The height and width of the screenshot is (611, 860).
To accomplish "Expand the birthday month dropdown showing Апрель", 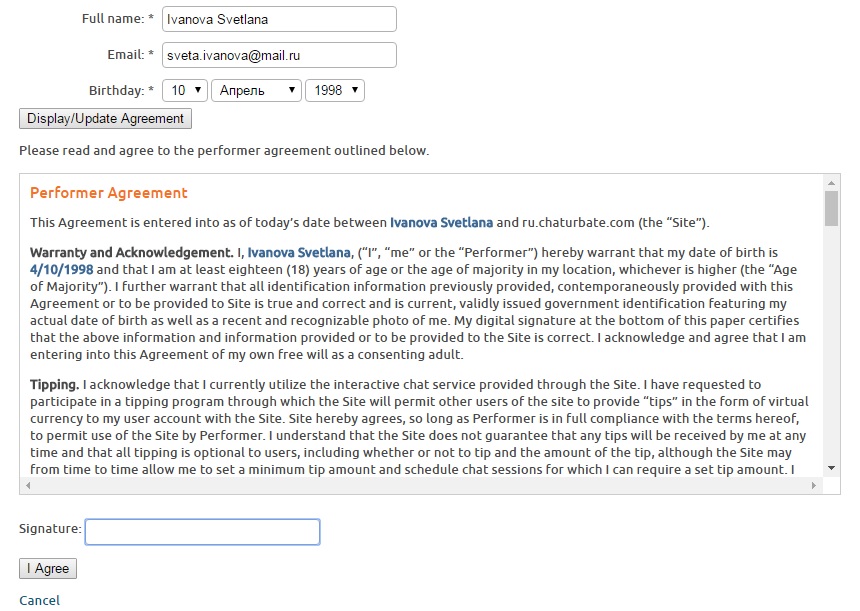I will pos(256,90).
